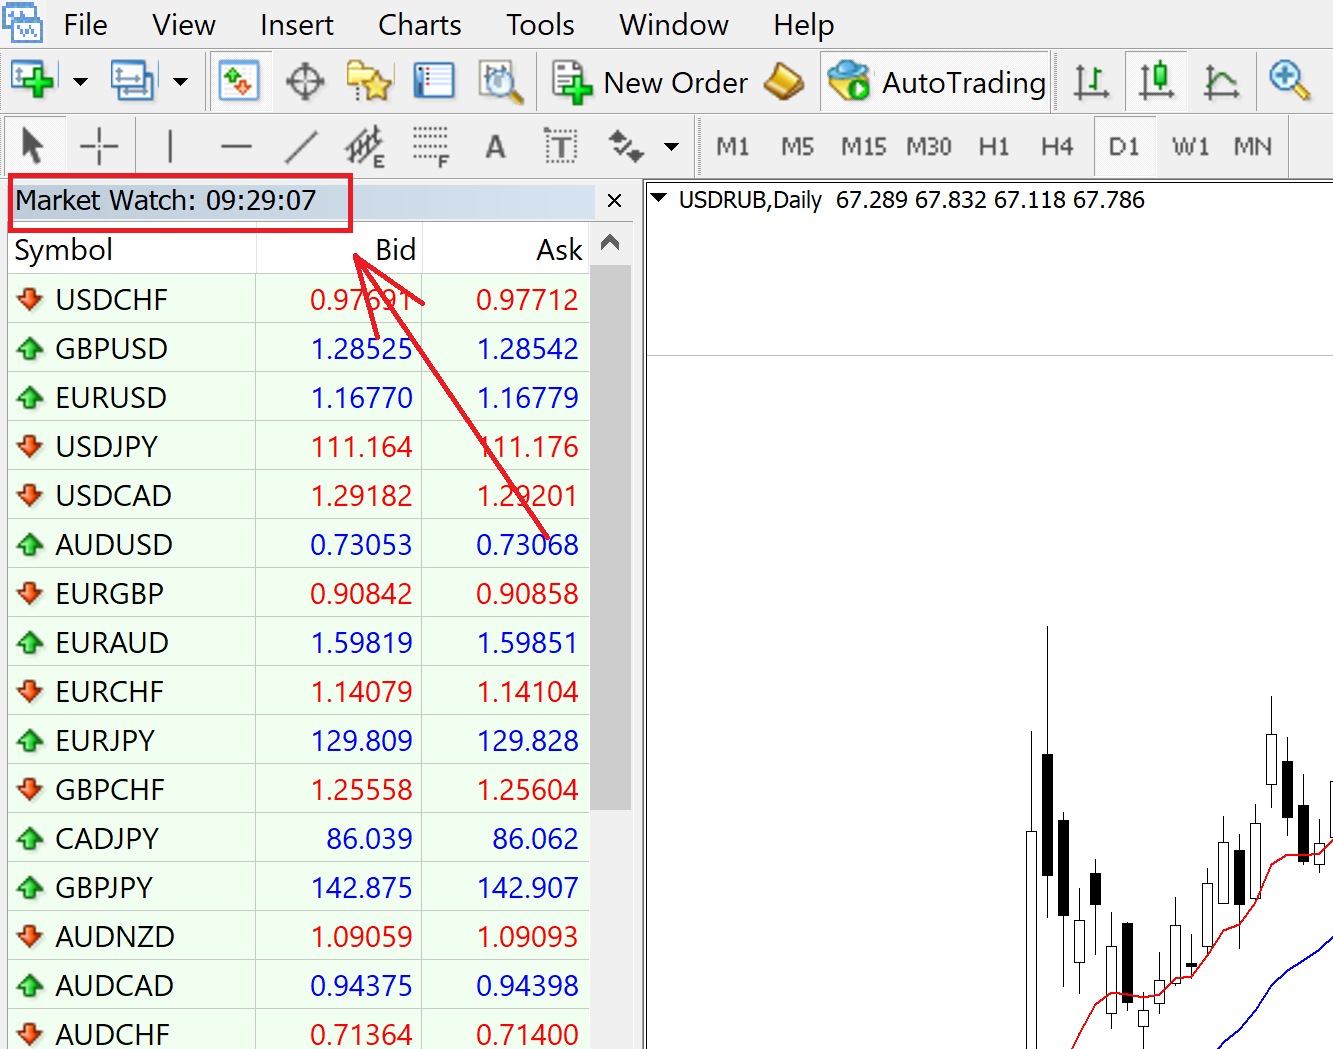
Task: Select the EURUSD symbol row
Action: 299,397
